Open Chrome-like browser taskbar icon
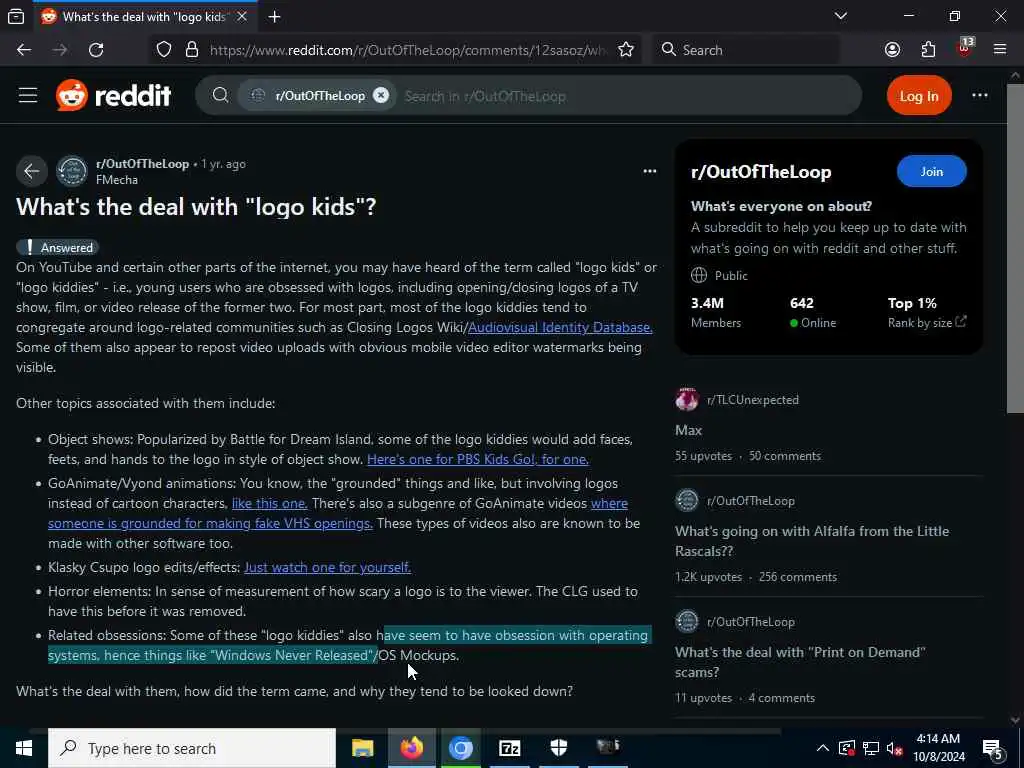 [460, 748]
